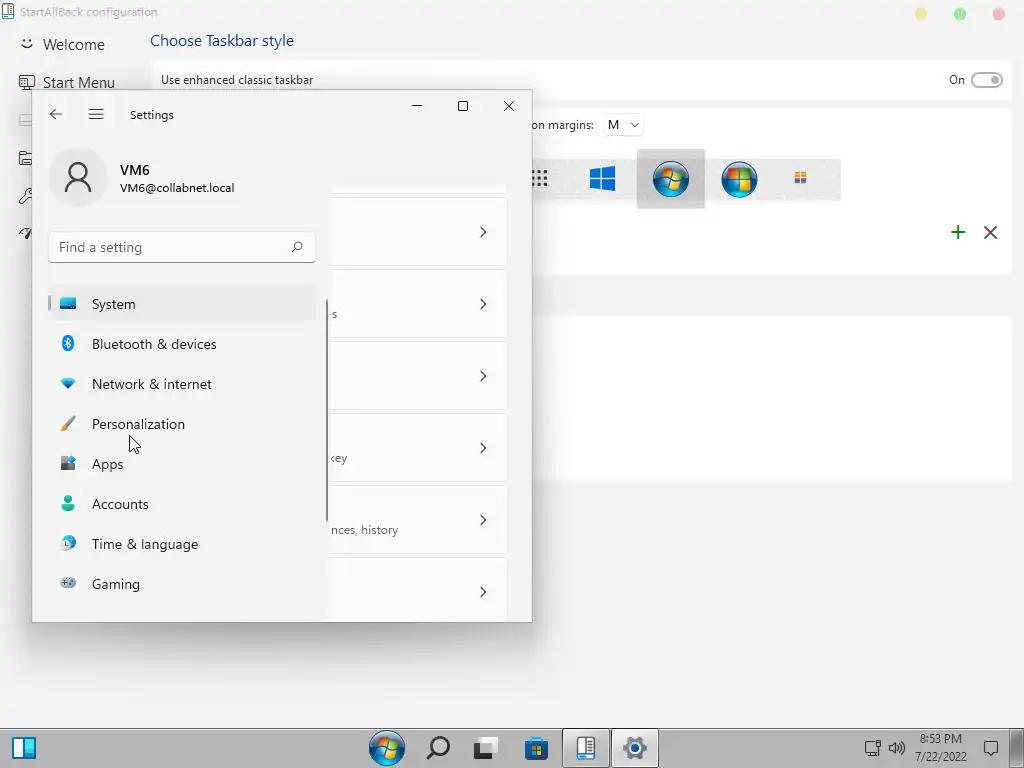Image resolution: width=1024 pixels, height=768 pixels.
Task: Click green maximize dot of StartAllBack window
Action: coord(960,14)
